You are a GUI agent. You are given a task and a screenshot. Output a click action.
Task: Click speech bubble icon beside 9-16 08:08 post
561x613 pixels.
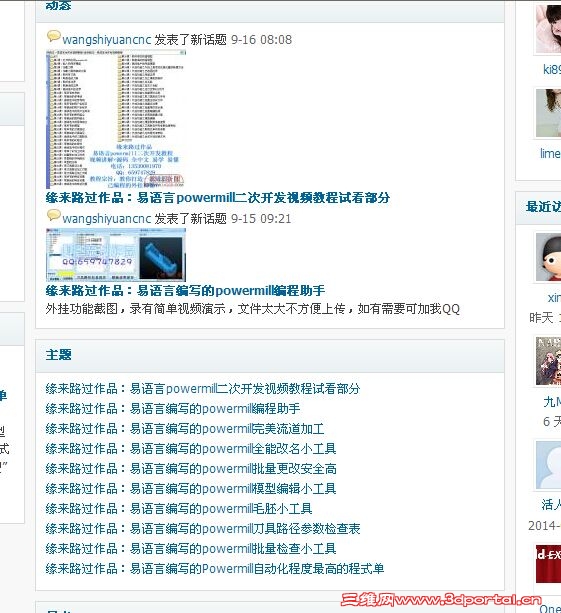tap(54, 36)
